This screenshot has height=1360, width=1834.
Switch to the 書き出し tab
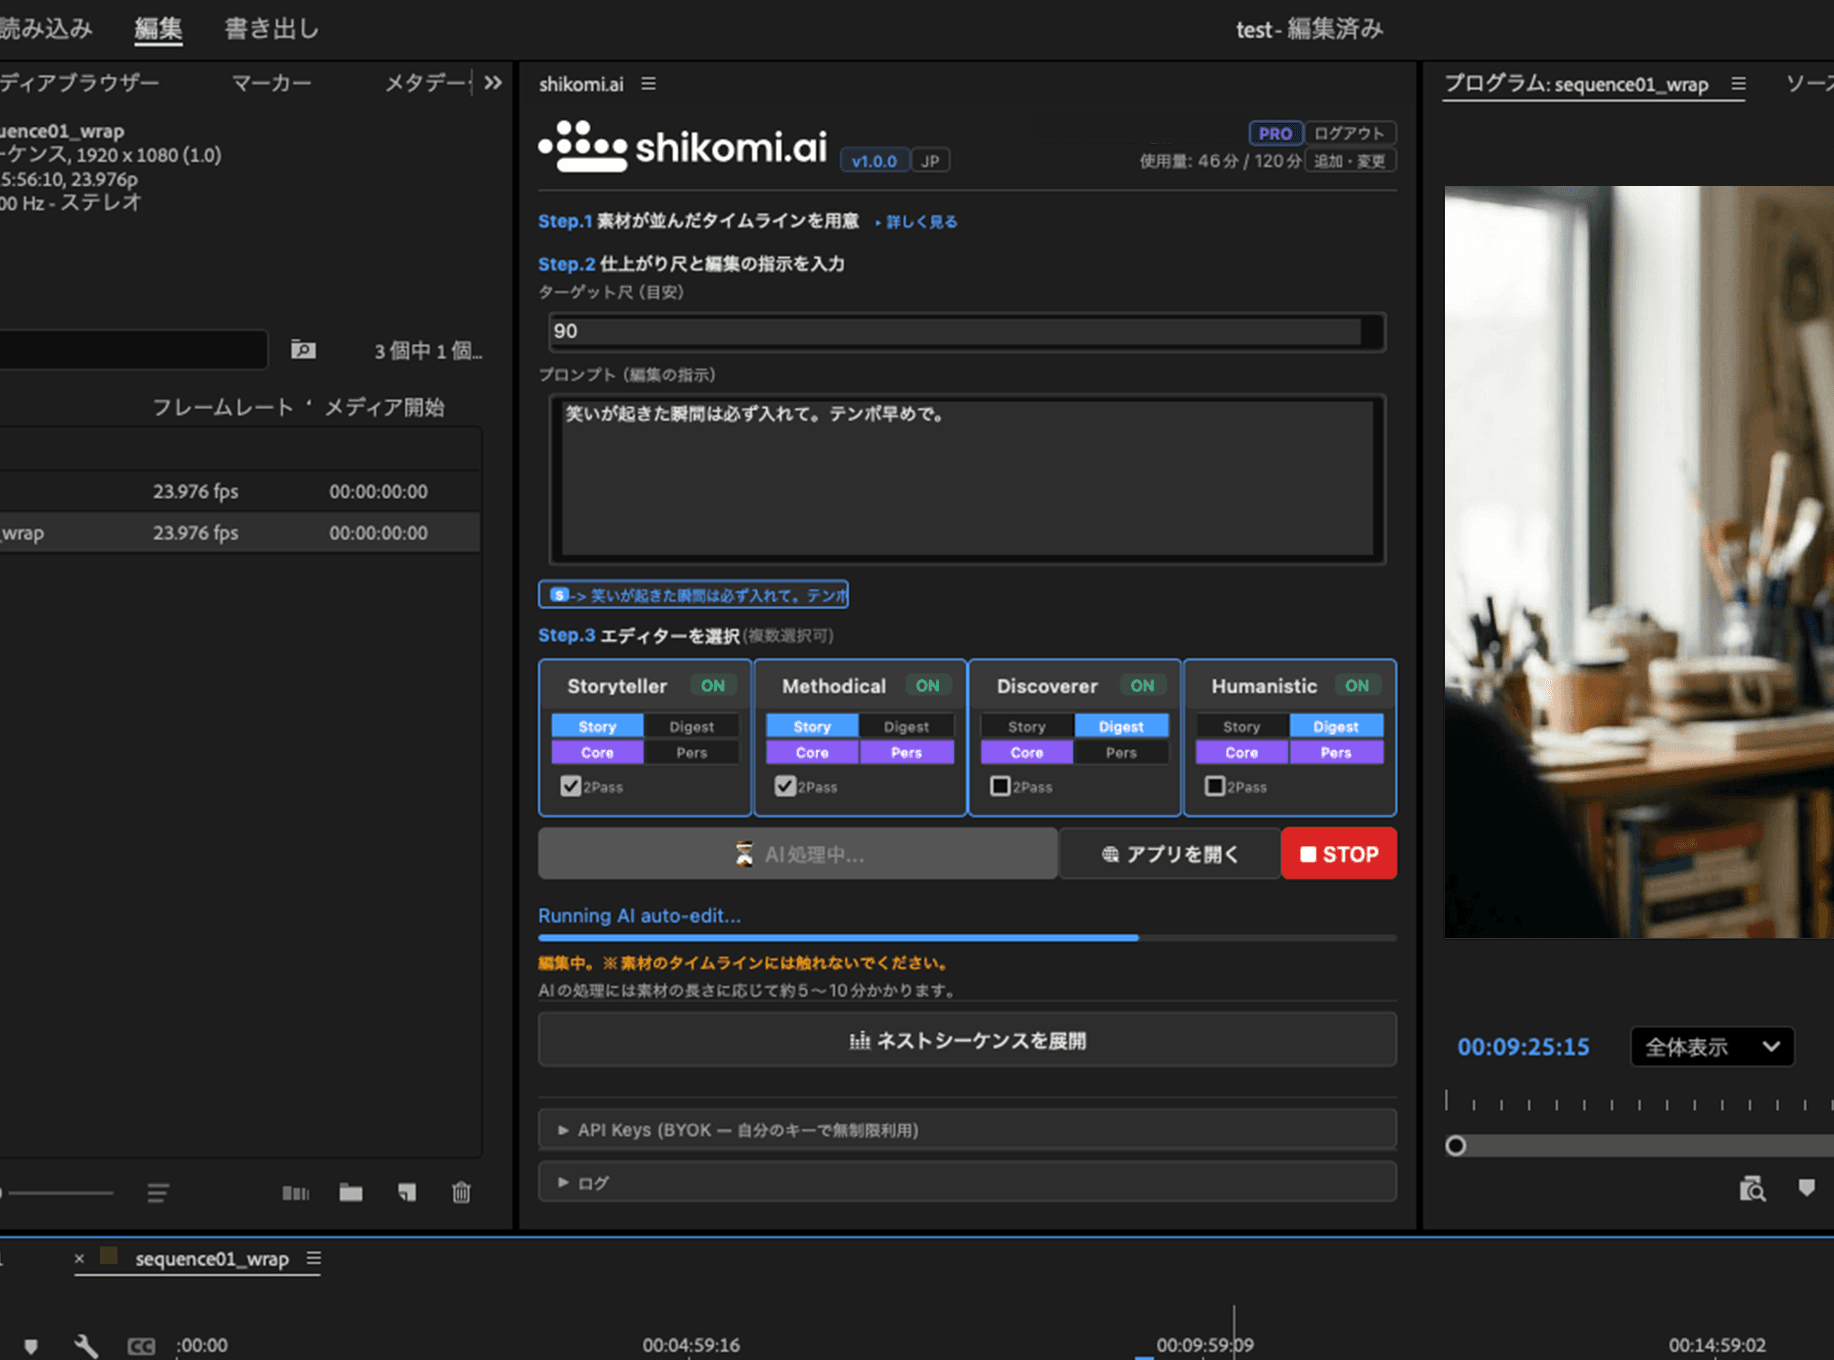(x=270, y=28)
